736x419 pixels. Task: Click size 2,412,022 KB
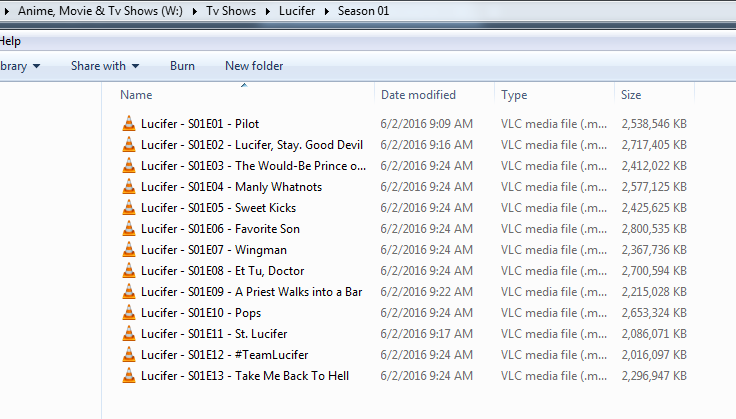(654, 166)
